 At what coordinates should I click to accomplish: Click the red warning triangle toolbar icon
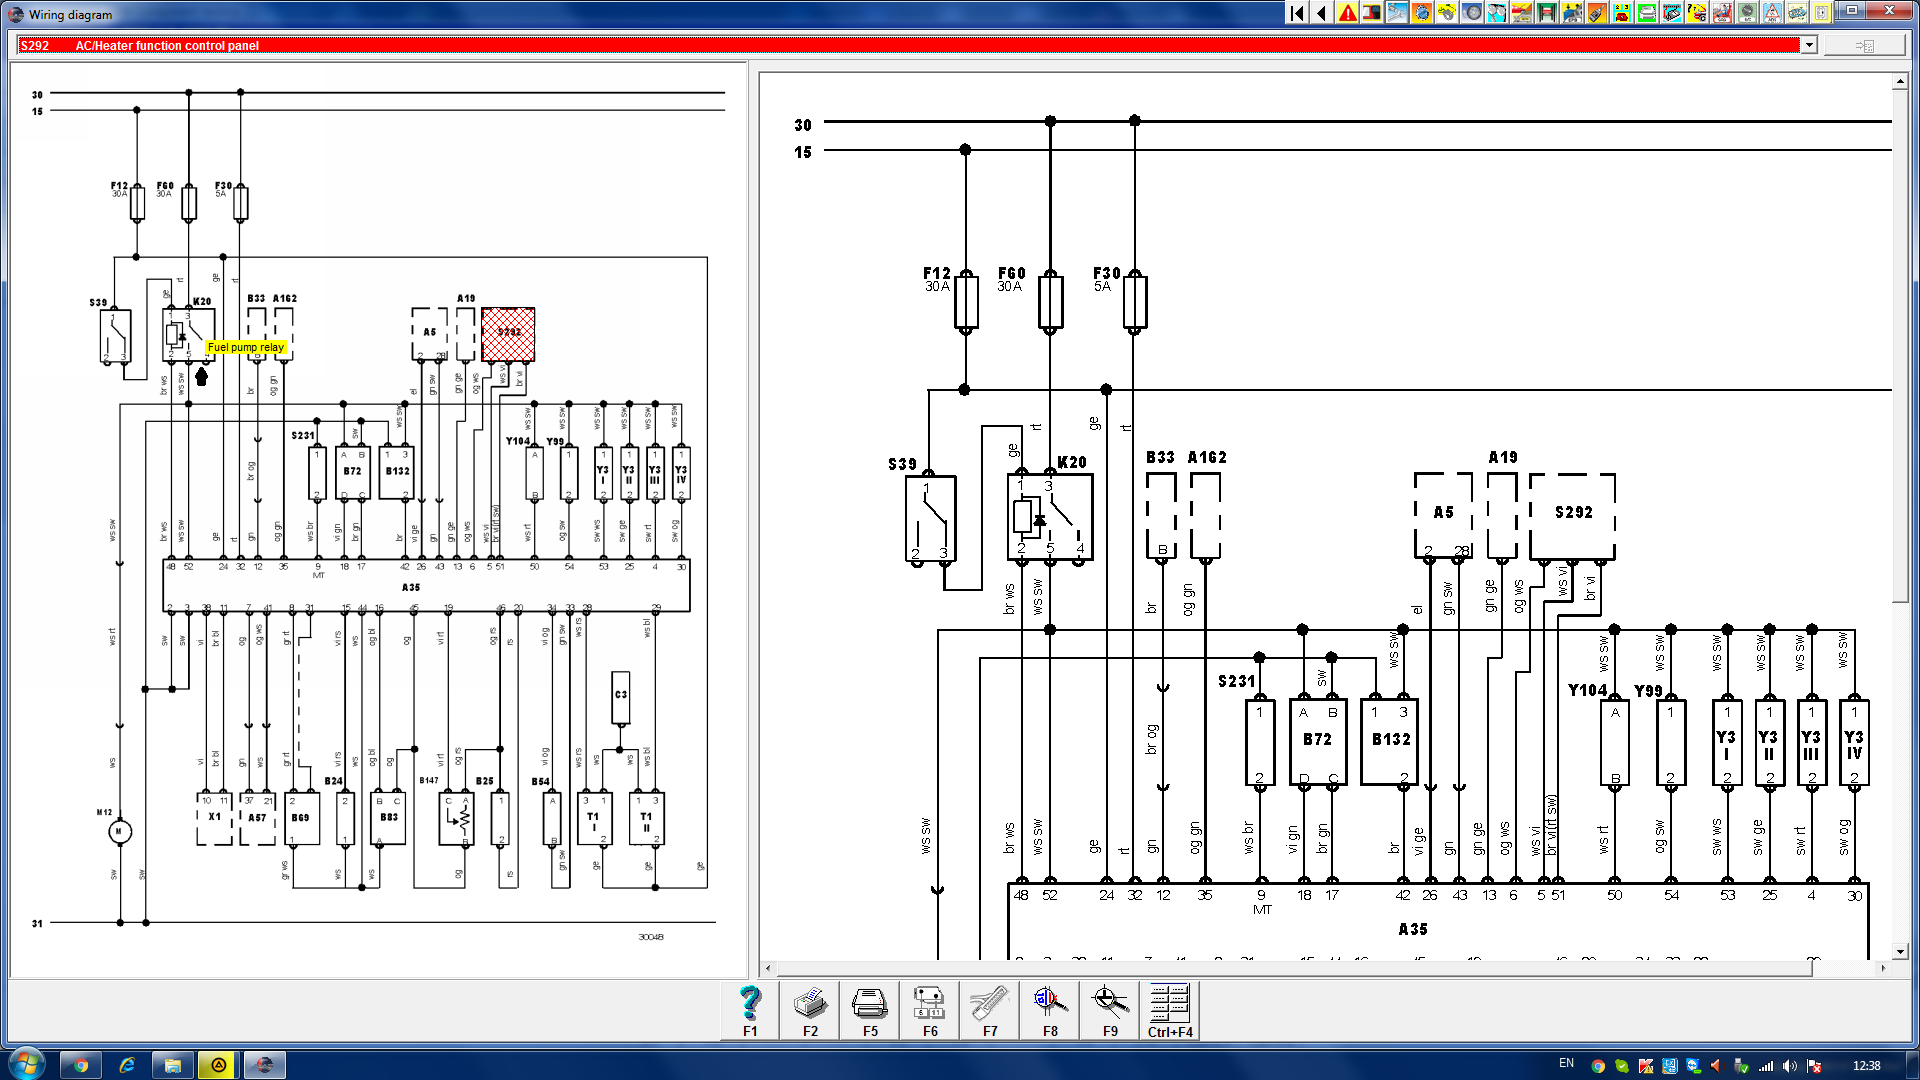point(1347,13)
